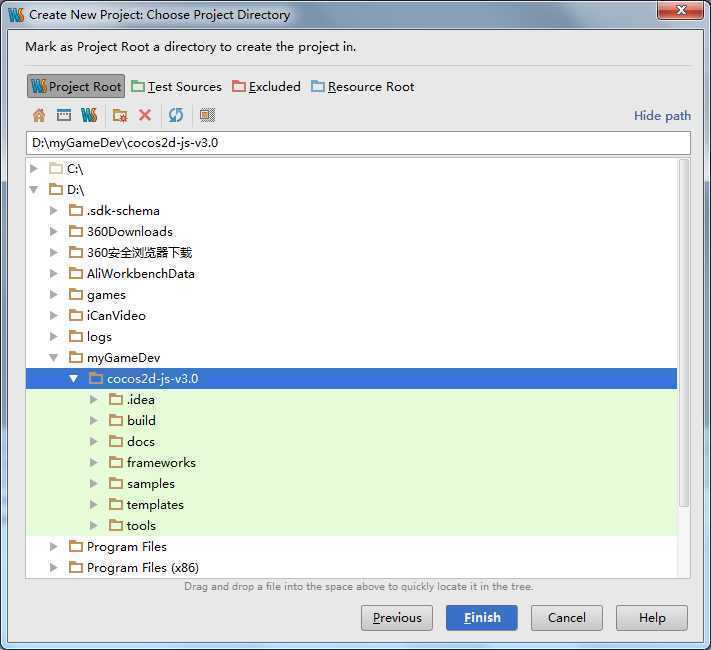Collapse the myGameDev folder arrow
The image size is (711, 650).
tap(54, 357)
